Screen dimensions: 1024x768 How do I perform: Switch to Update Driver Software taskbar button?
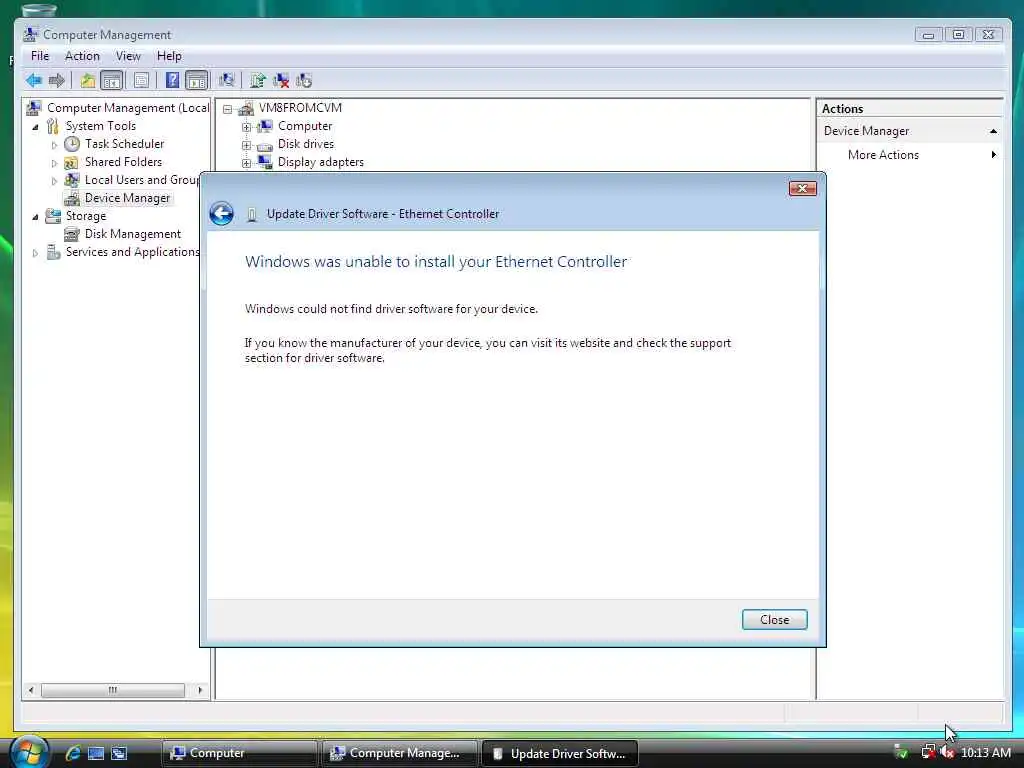pyautogui.click(x=560, y=753)
